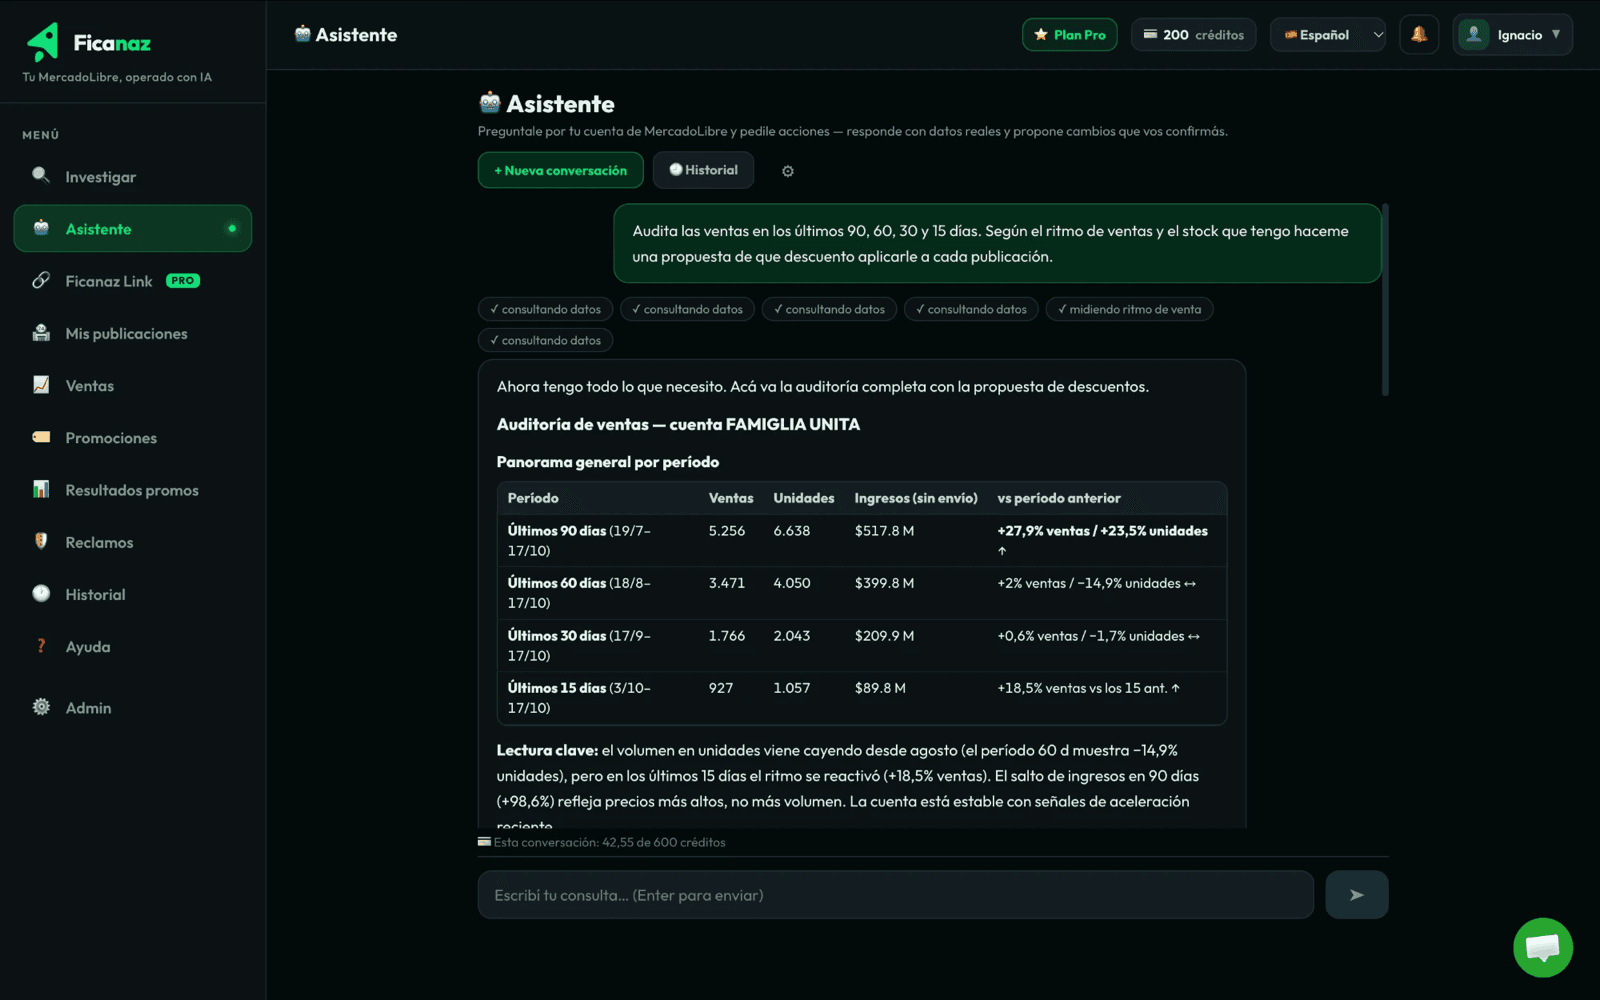The image size is (1600, 1000).
Task: Select the $399.8 M ingresos cell
Action: click(x=884, y=583)
